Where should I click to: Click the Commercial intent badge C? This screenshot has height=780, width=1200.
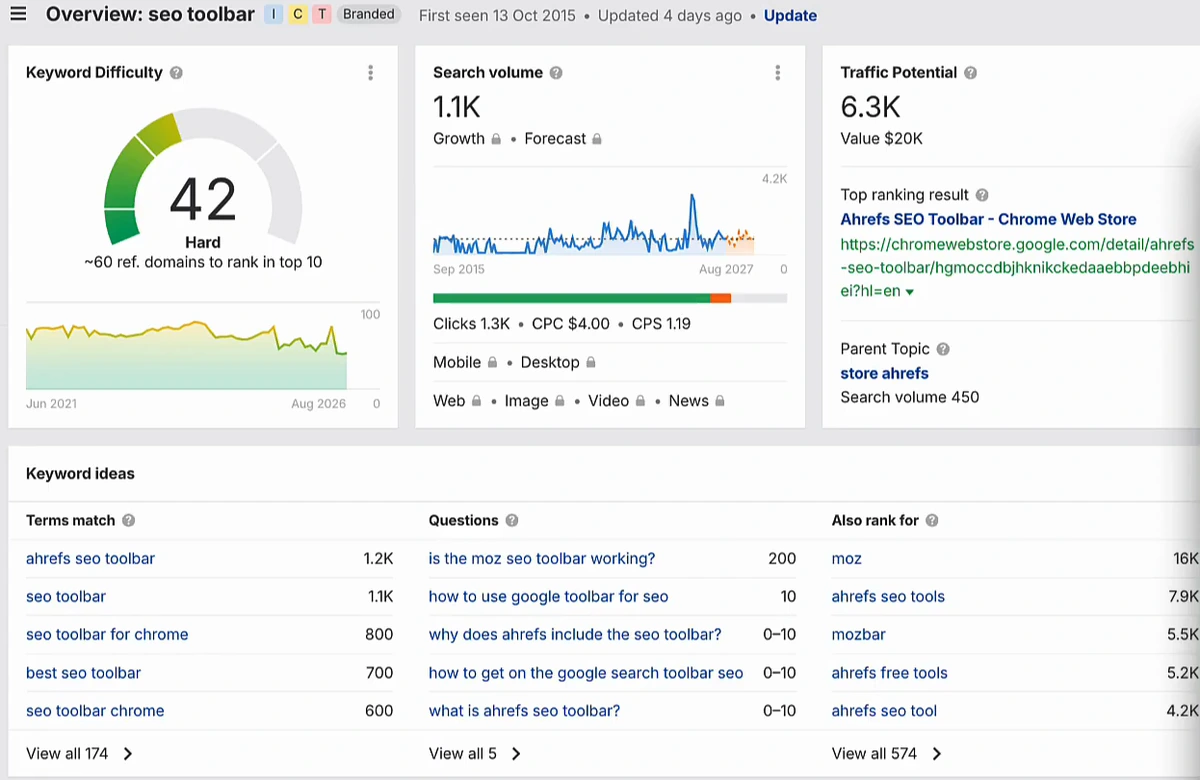pos(297,15)
